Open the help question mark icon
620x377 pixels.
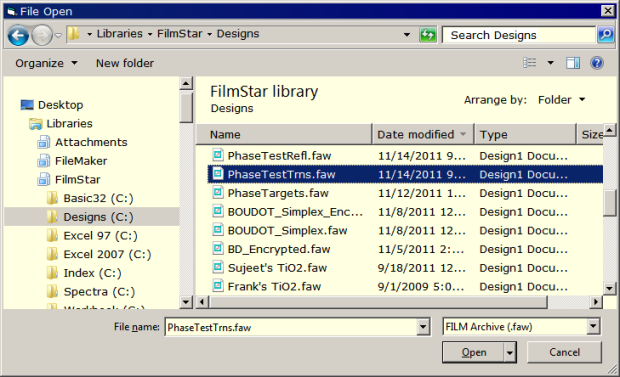pyautogui.click(x=597, y=63)
